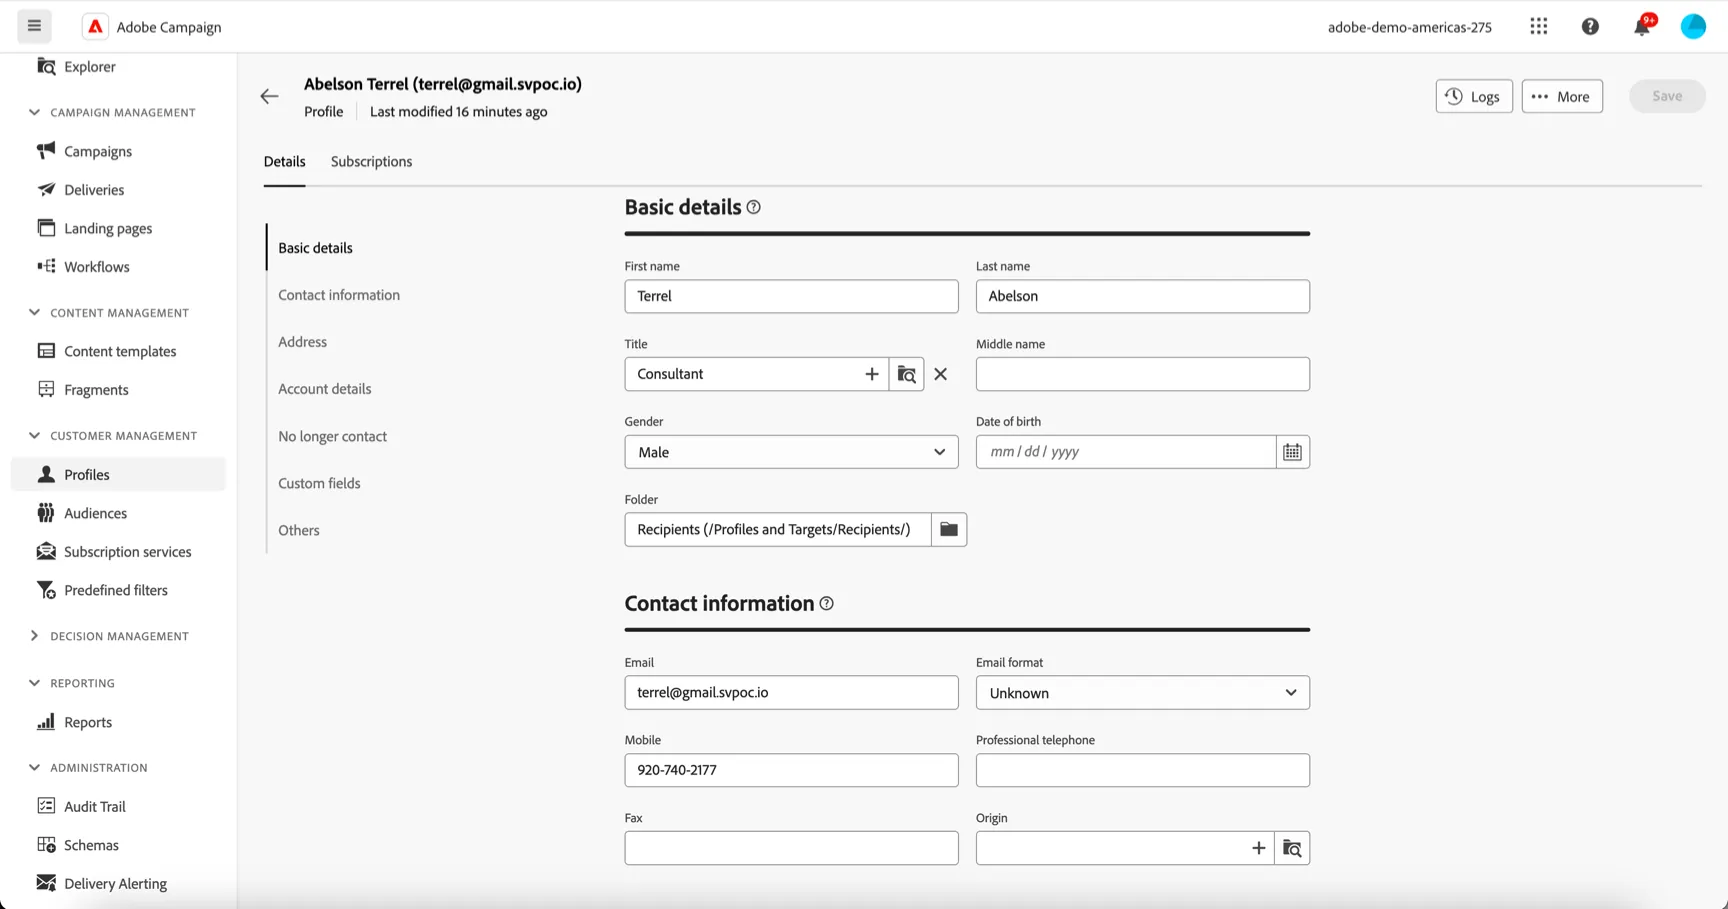Jump to Custom fields section
The height and width of the screenshot is (909, 1728).
(319, 483)
